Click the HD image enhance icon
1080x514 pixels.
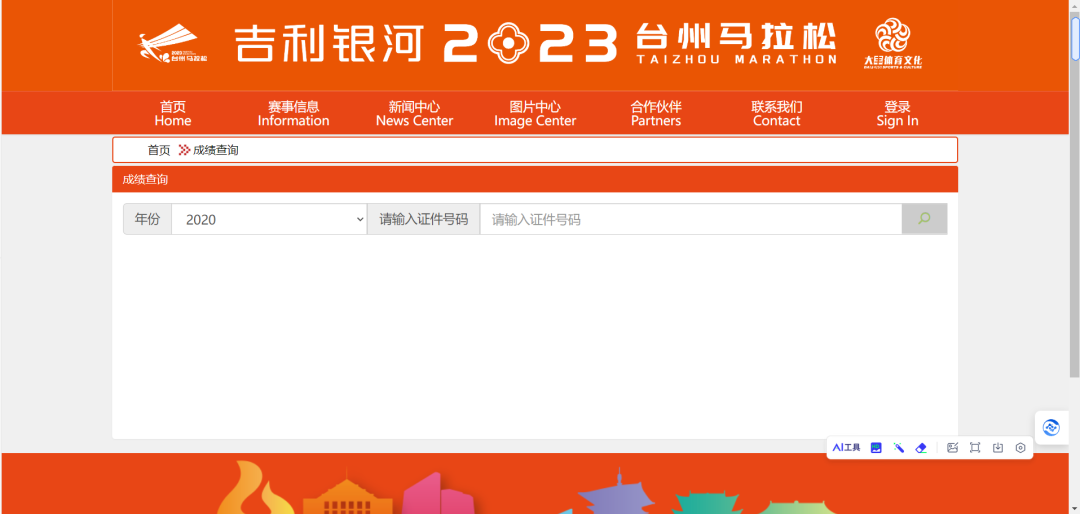click(876, 448)
